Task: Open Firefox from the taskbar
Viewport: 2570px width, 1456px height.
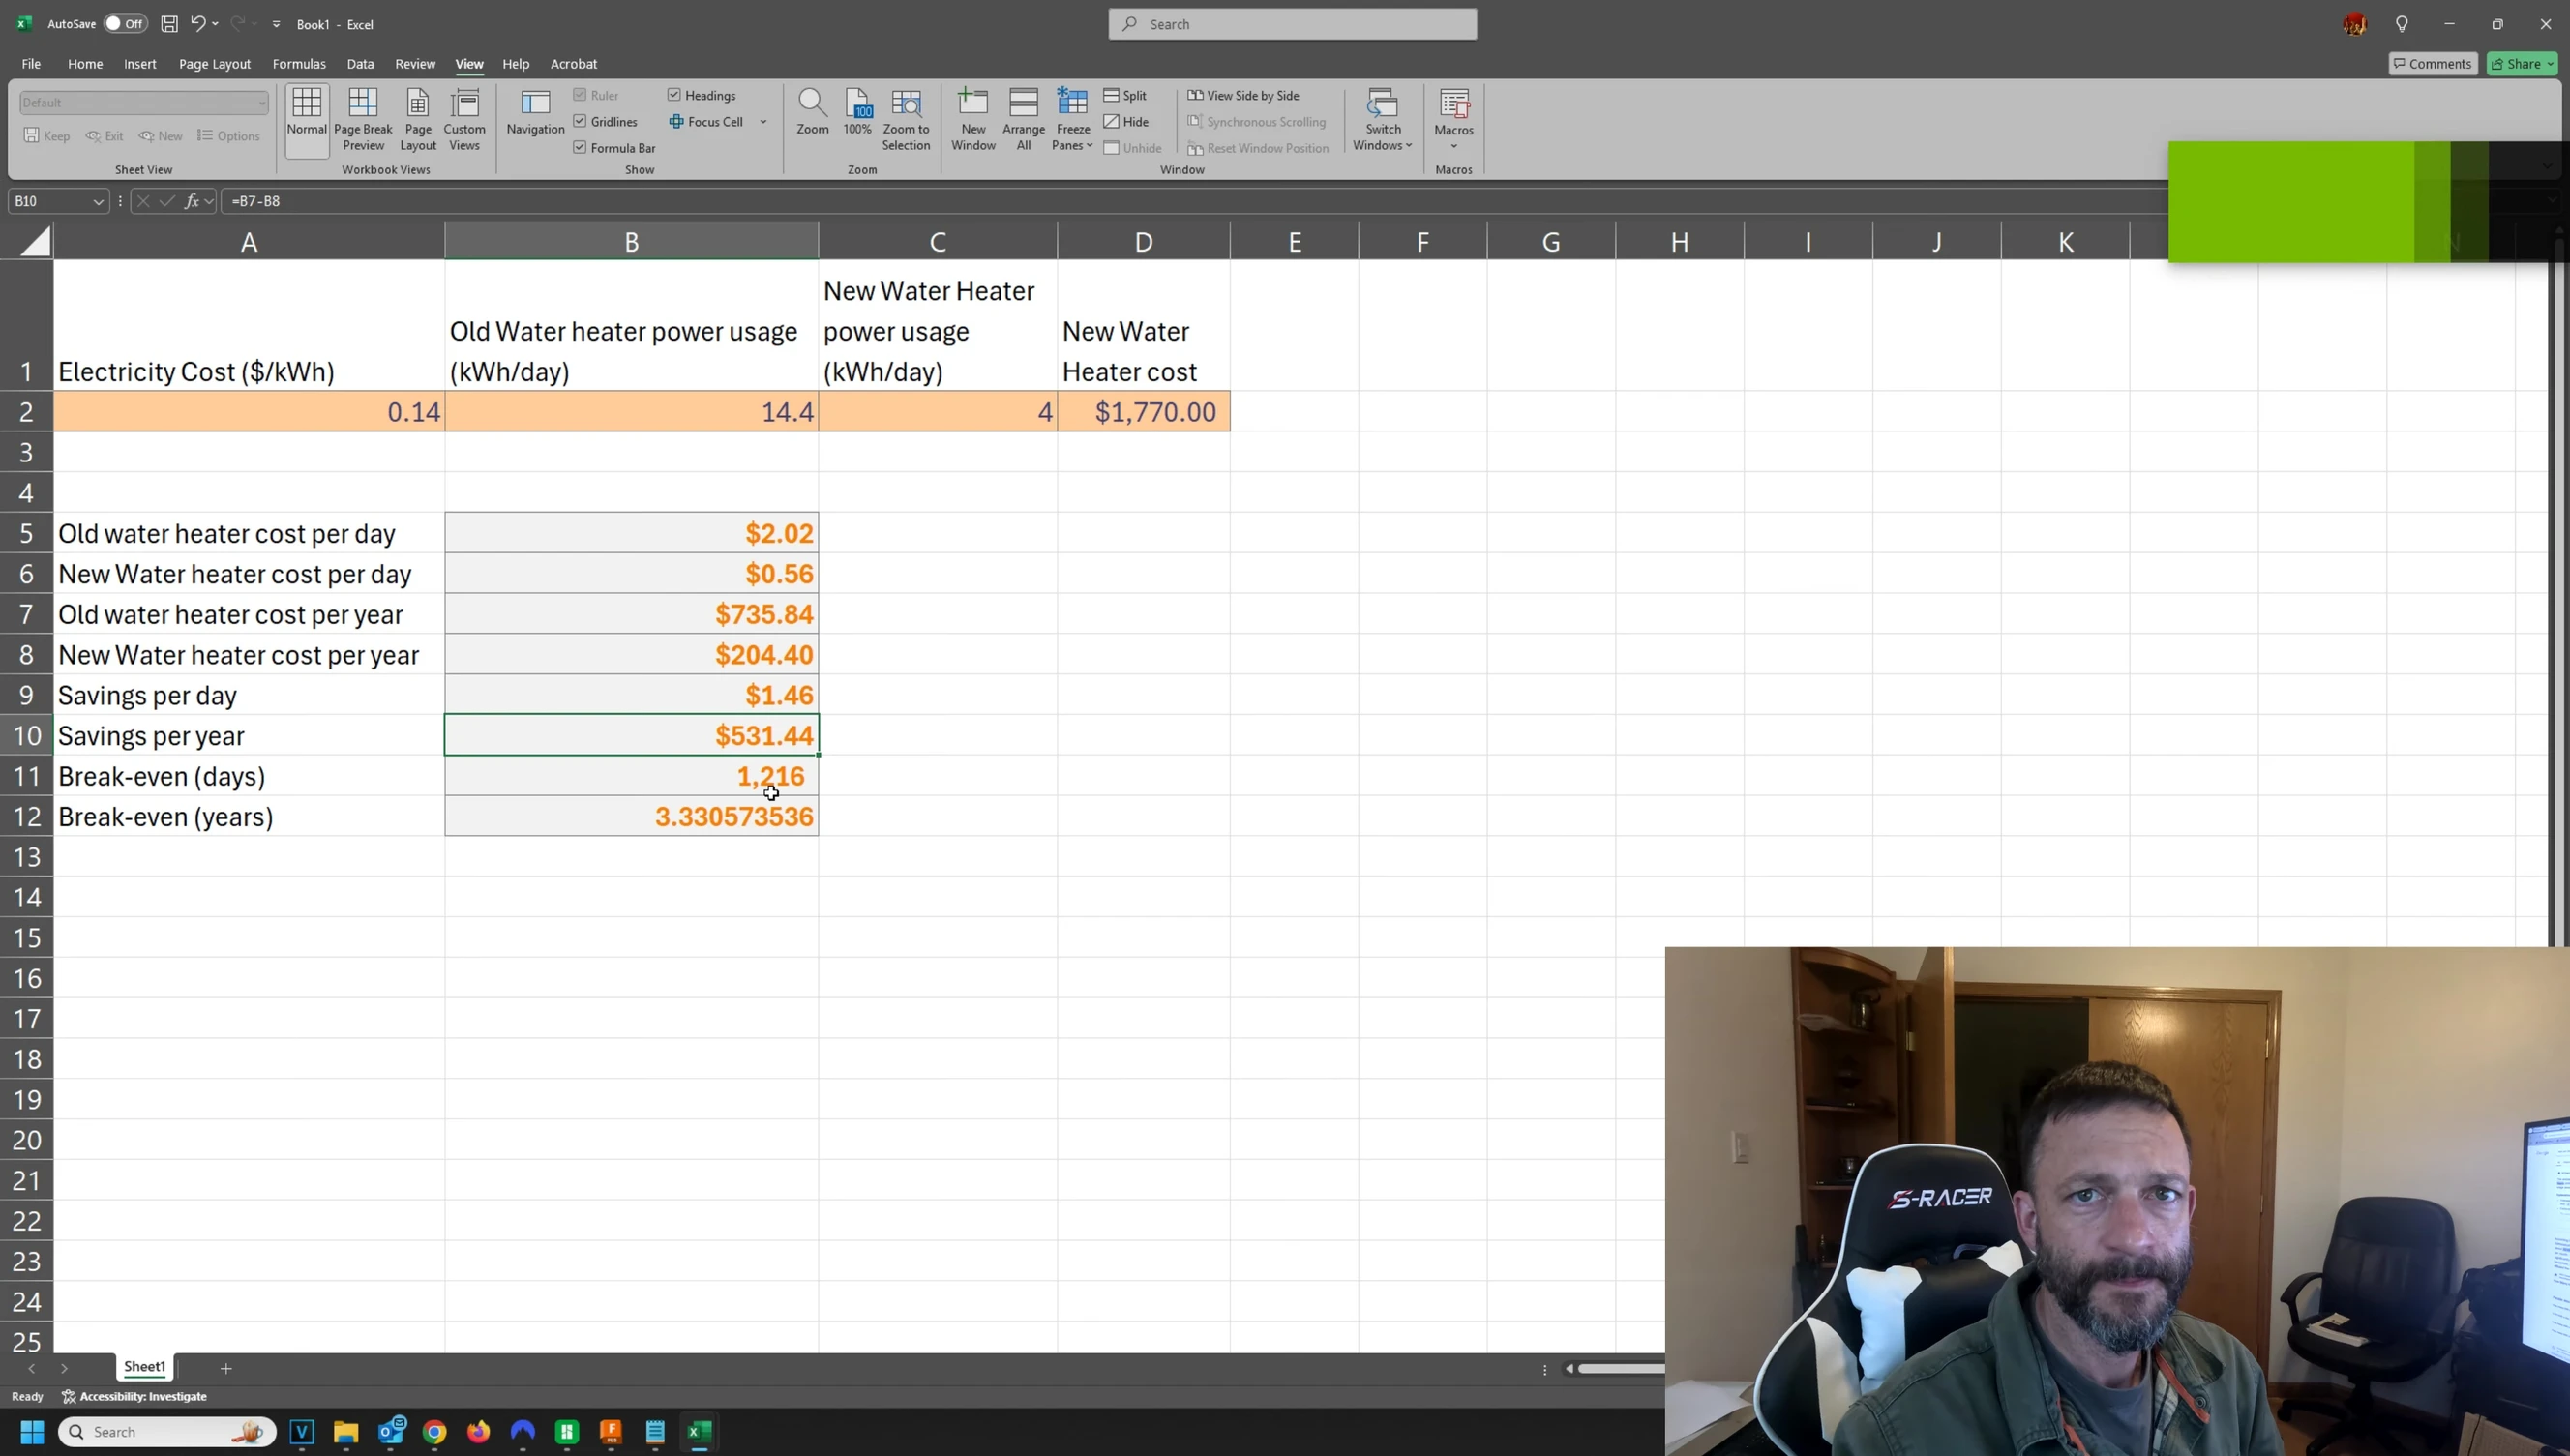Action: coord(478,1432)
